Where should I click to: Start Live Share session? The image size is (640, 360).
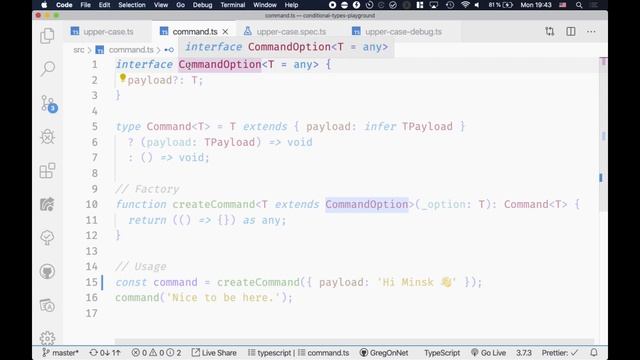click(x=214, y=353)
